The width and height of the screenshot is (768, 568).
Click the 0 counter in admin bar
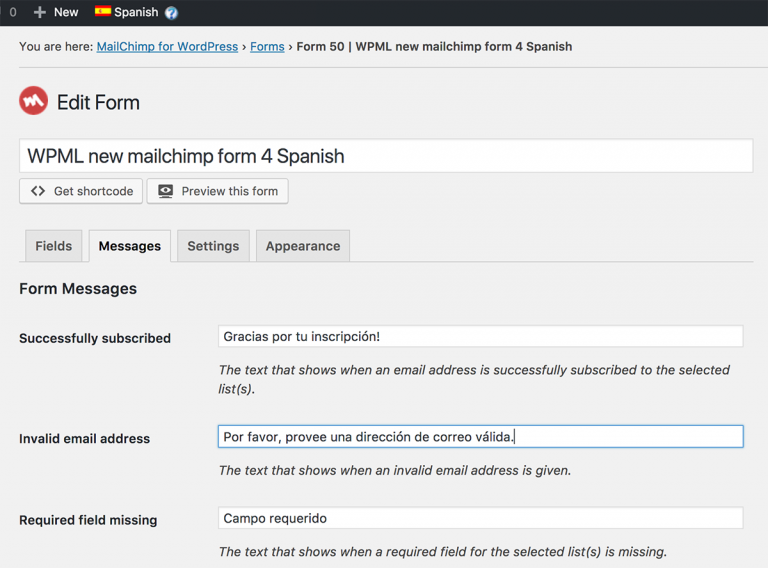(13, 12)
